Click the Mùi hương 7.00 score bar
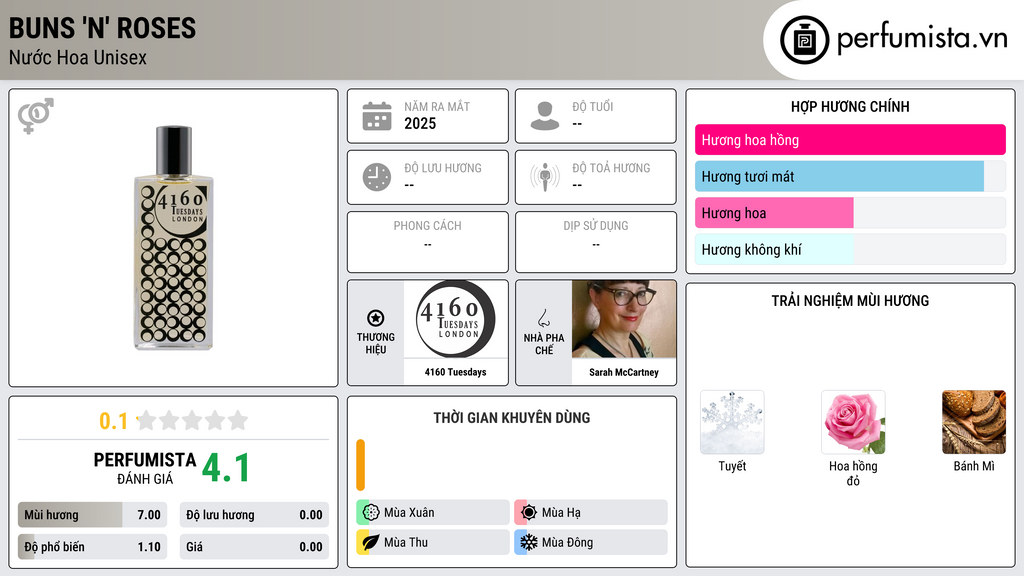Screen dimensions: 1024x576 coord(92,515)
